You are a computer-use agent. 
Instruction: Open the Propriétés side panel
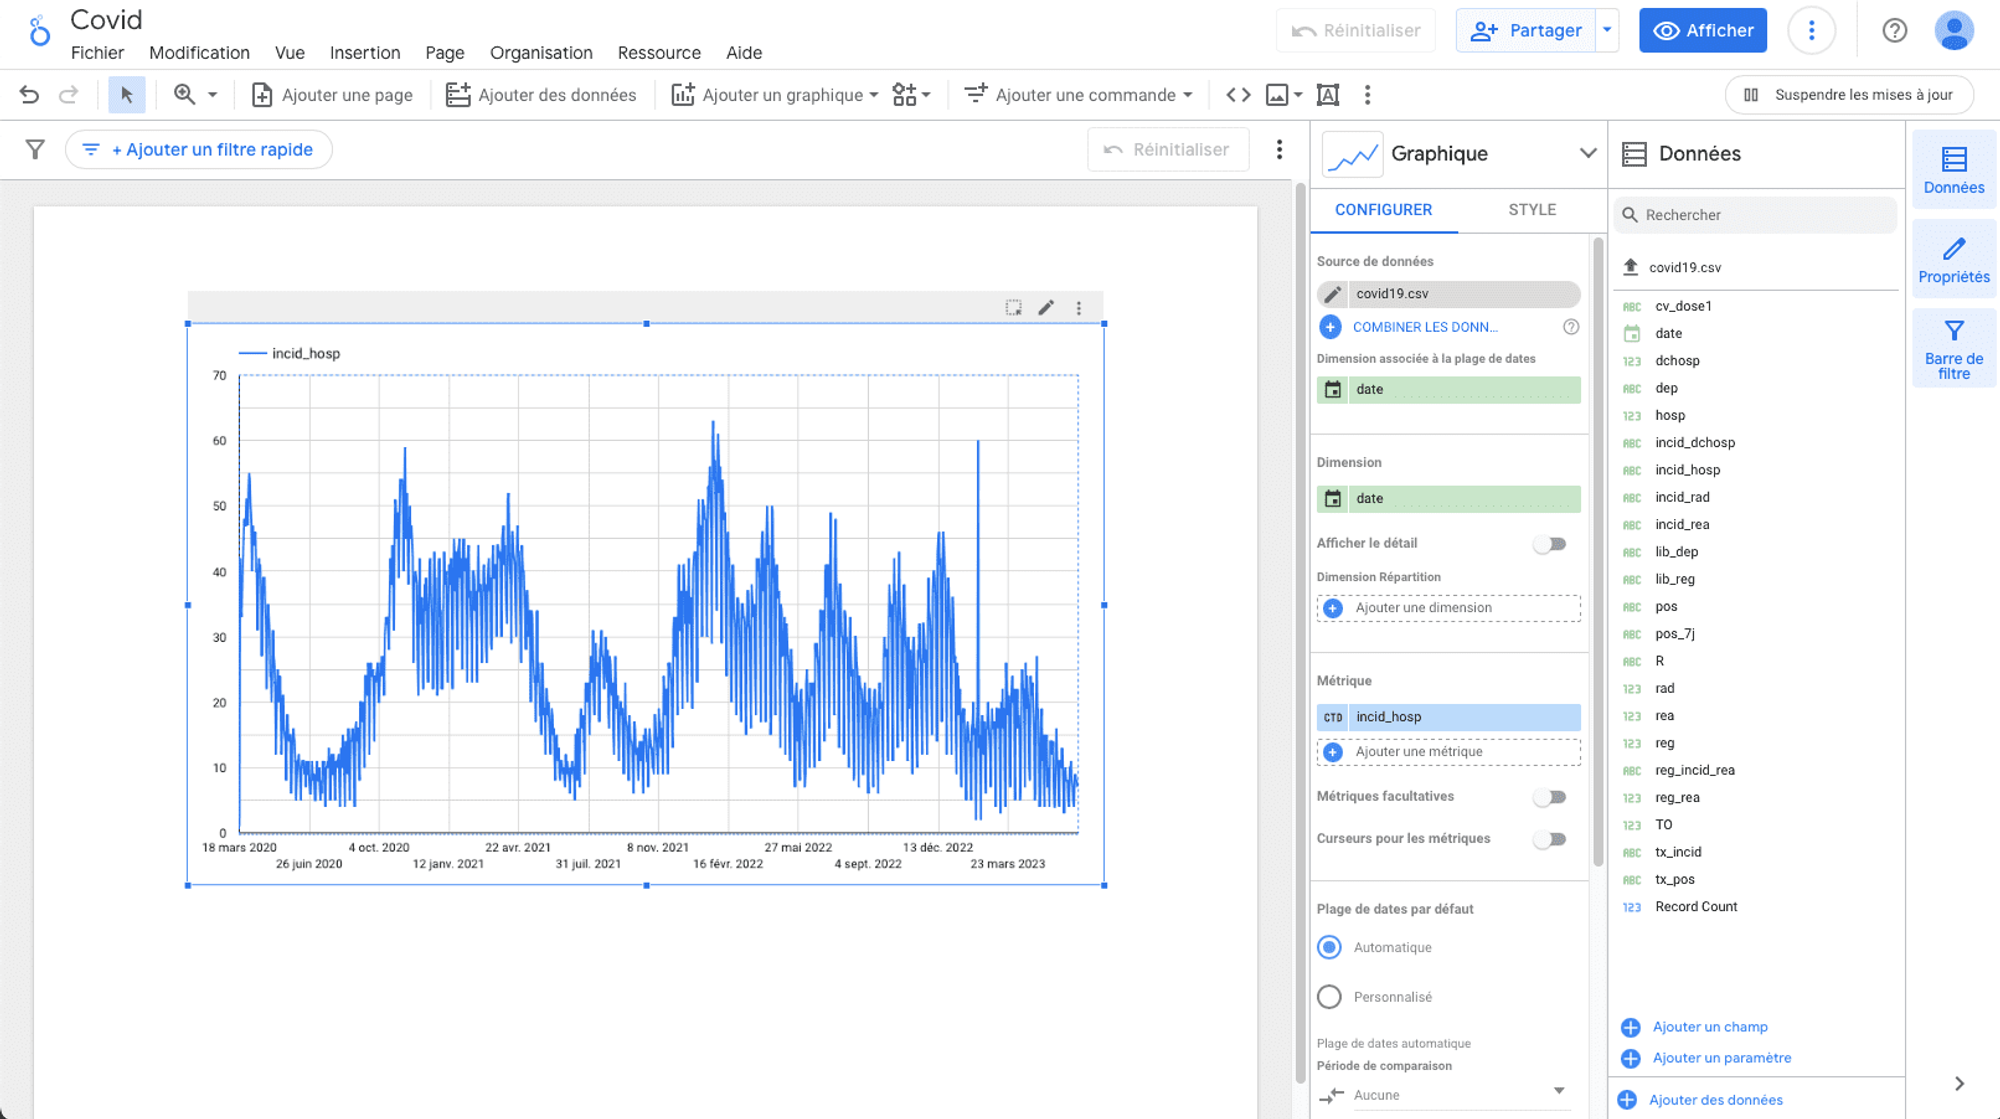click(1953, 259)
